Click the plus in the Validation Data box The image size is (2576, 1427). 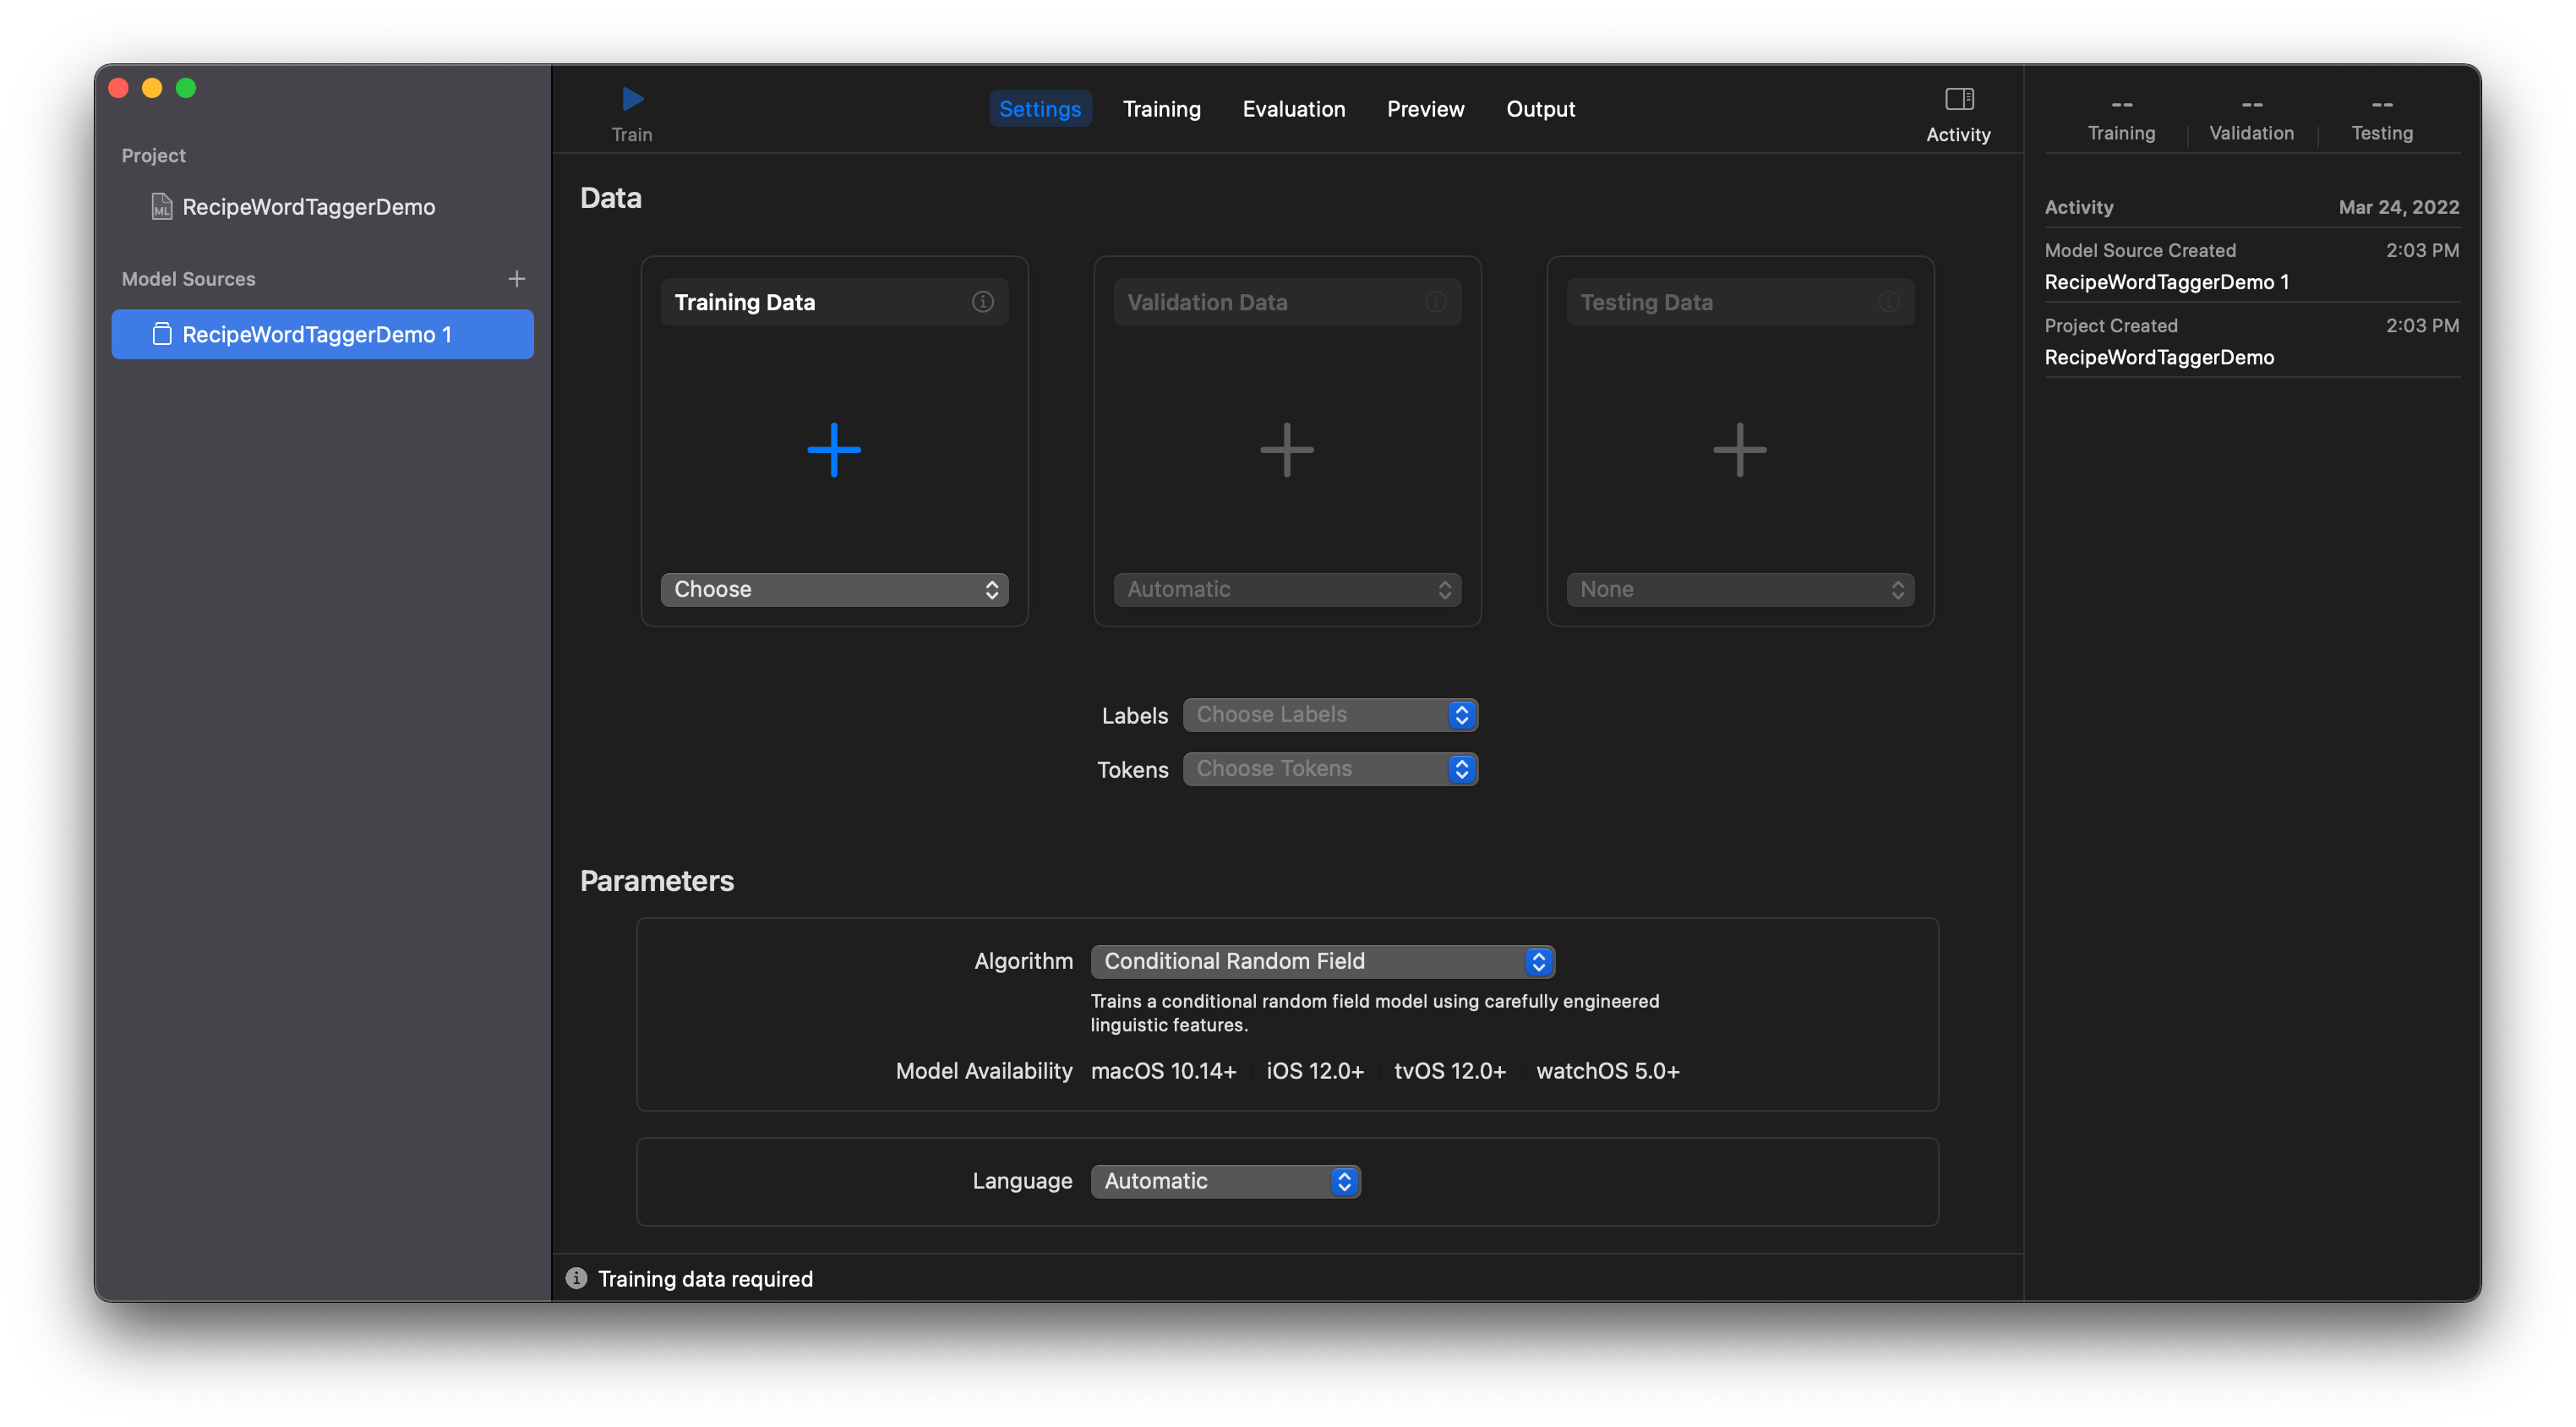click(1286, 450)
